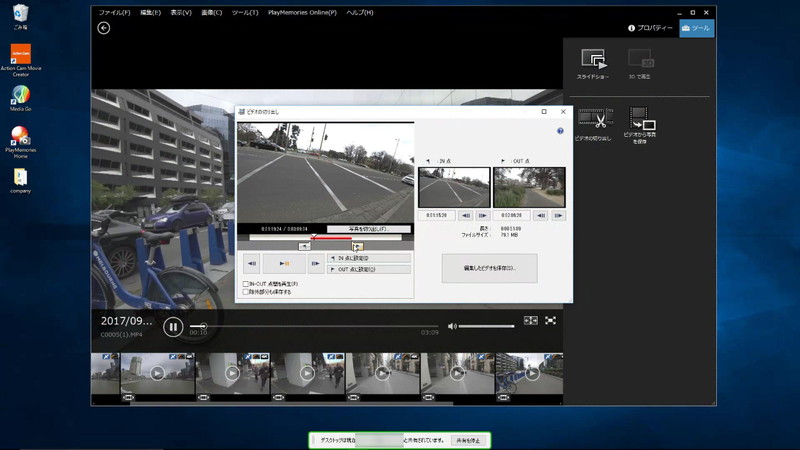The height and width of the screenshot is (450, 800).
Task: Adjust the volume slider
Action: point(487,326)
